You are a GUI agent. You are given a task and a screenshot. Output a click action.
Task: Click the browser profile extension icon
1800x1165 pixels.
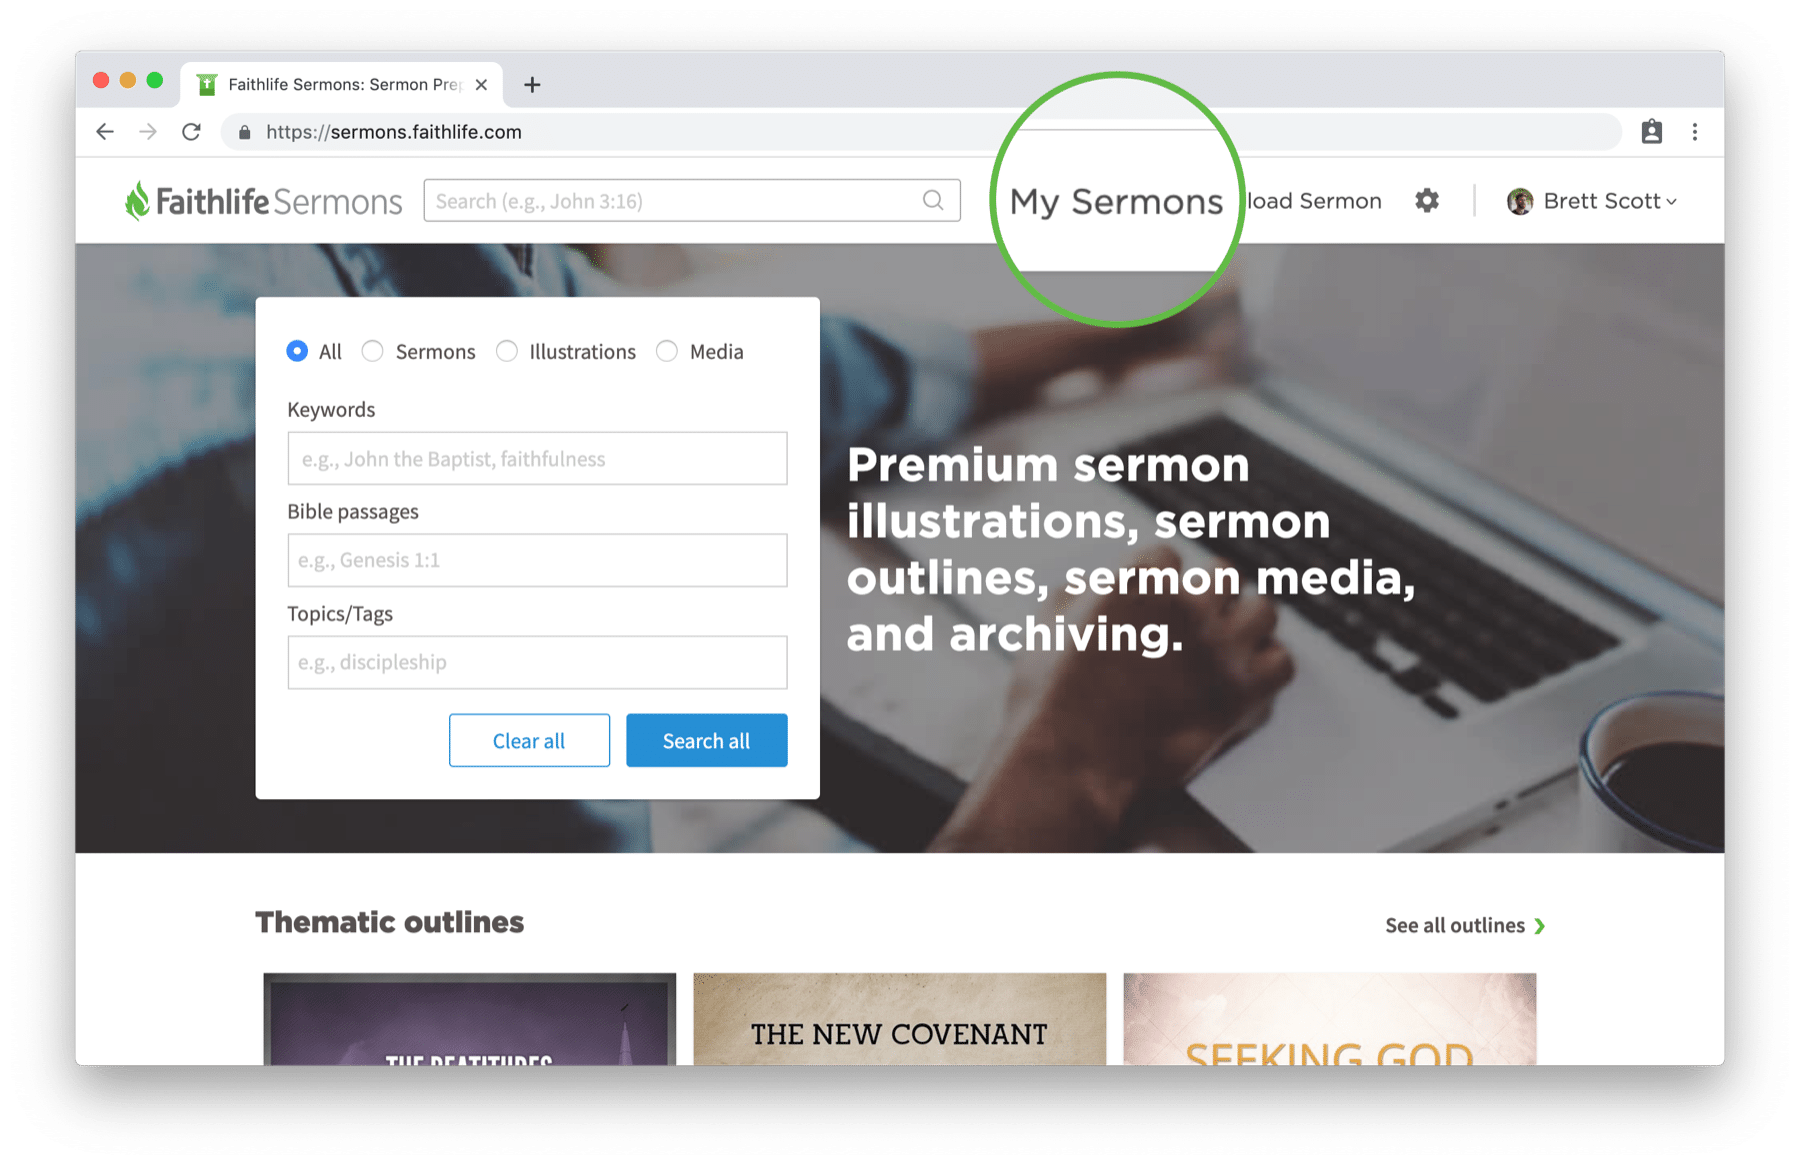(x=1651, y=132)
